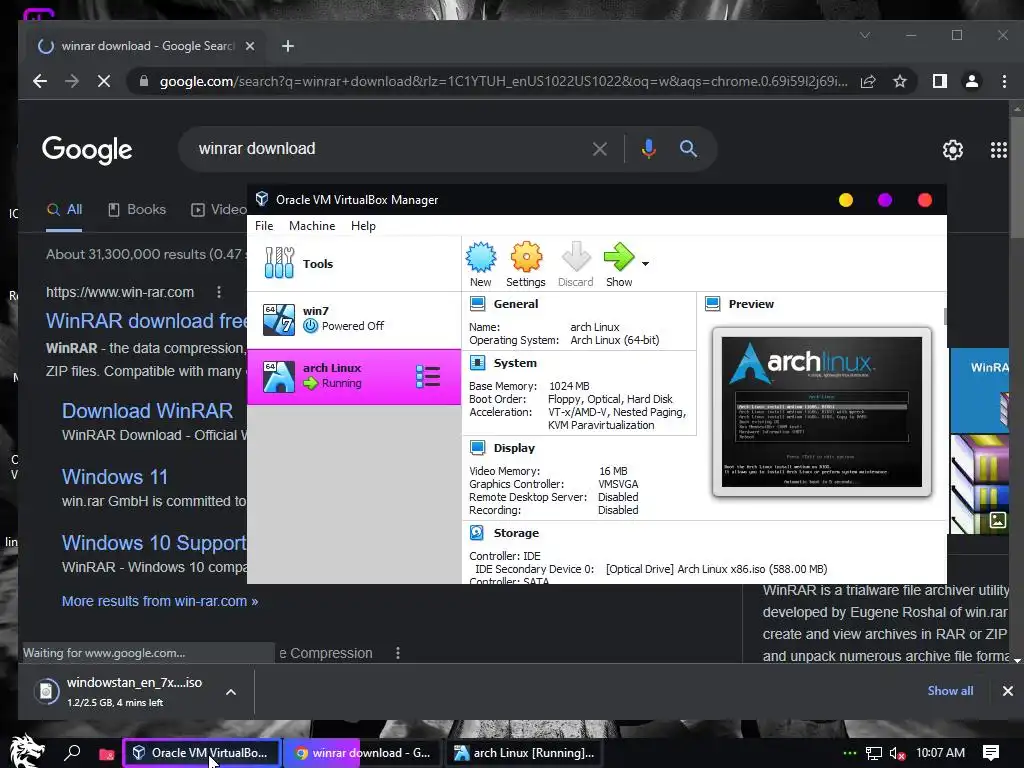Screen dimensions: 1024x768
Task: Click the Google search box text
Action: point(257,149)
